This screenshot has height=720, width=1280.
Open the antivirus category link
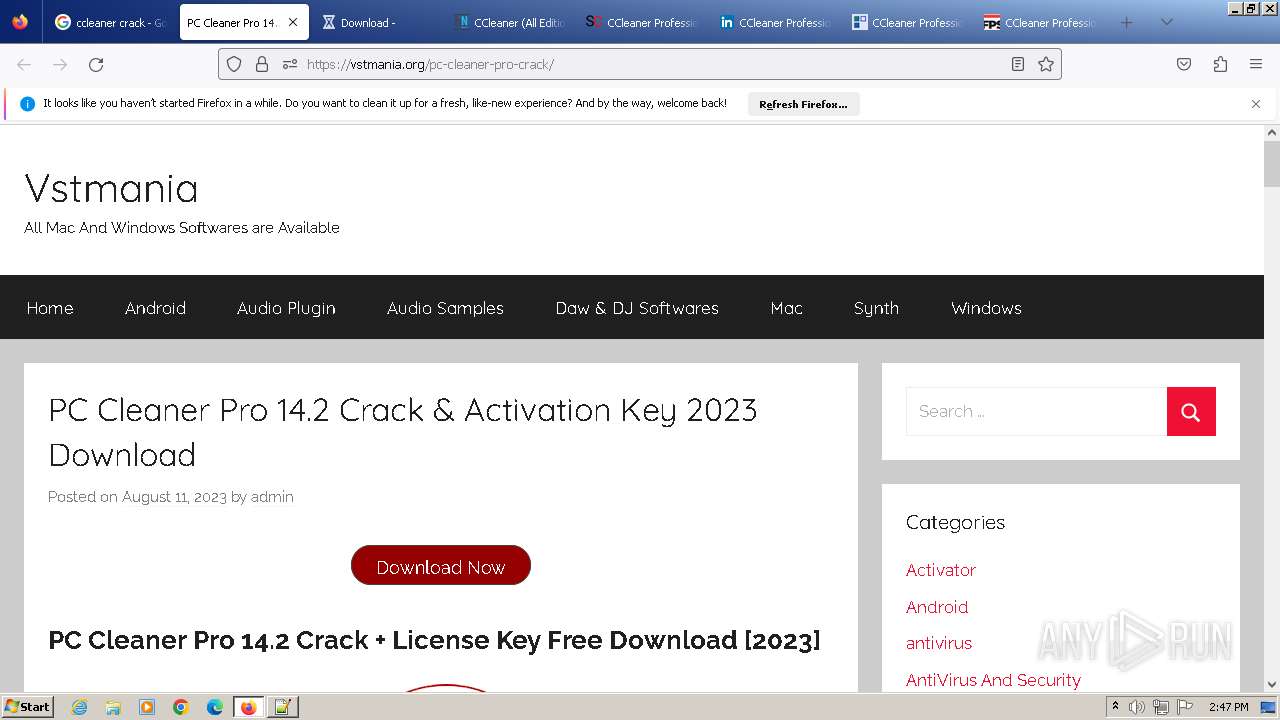pyautogui.click(x=939, y=643)
